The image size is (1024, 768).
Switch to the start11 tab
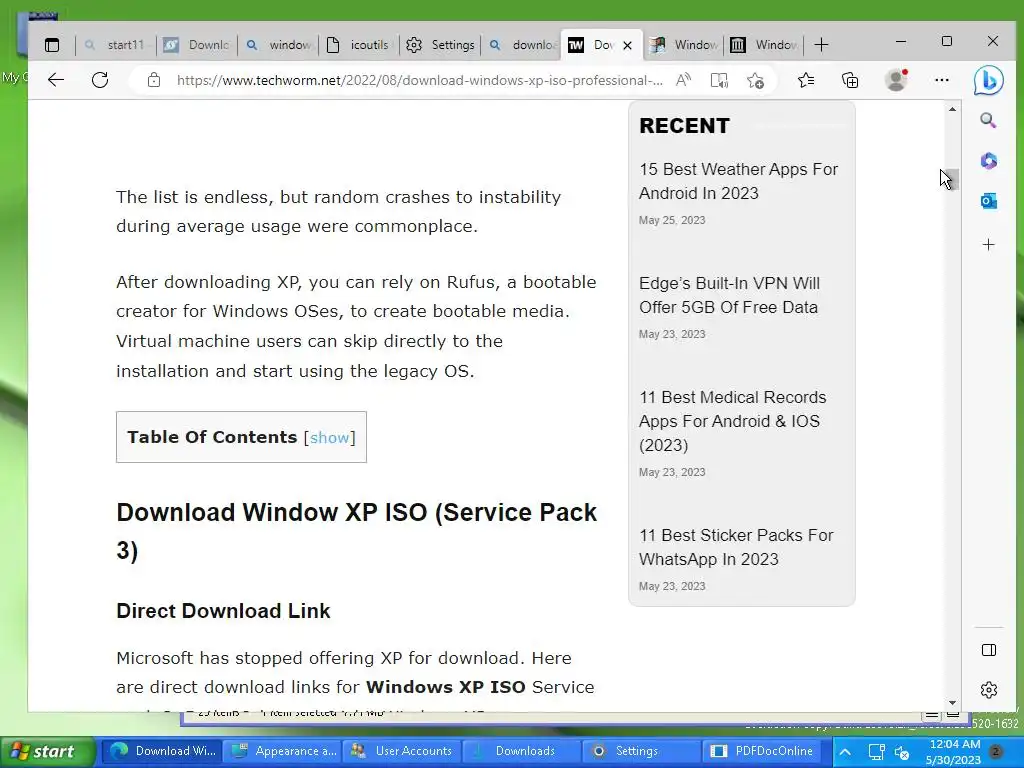pyautogui.click(x=116, y=45)
